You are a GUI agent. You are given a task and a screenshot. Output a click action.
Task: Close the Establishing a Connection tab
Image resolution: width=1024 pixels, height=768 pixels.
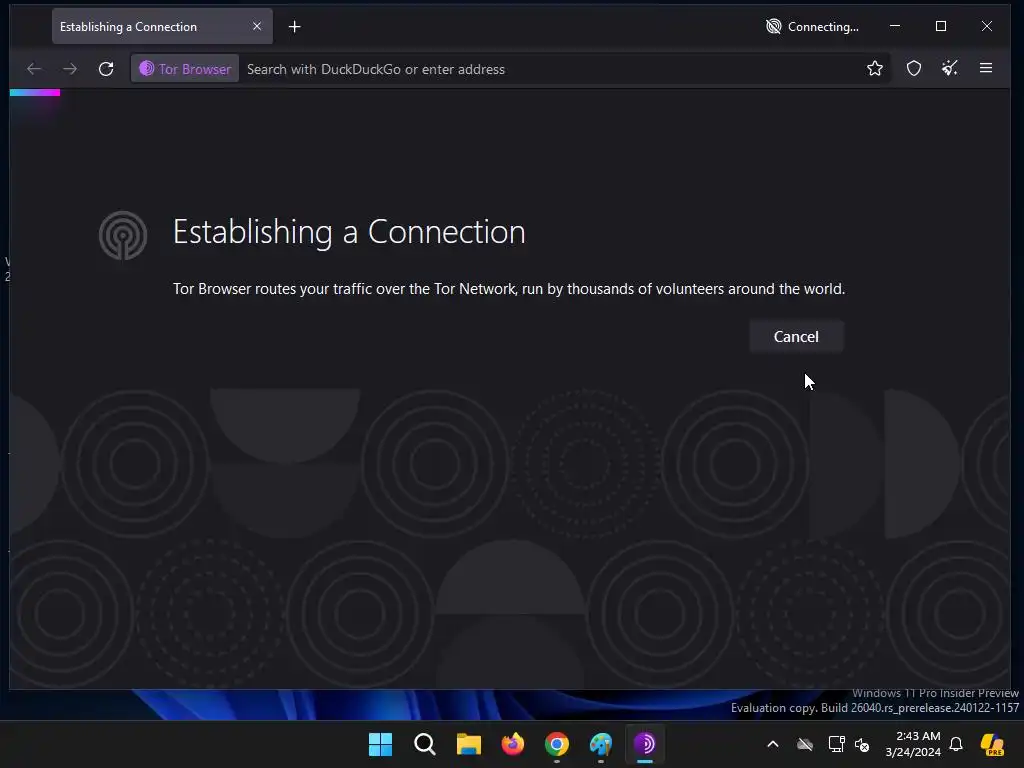[257, 26]
